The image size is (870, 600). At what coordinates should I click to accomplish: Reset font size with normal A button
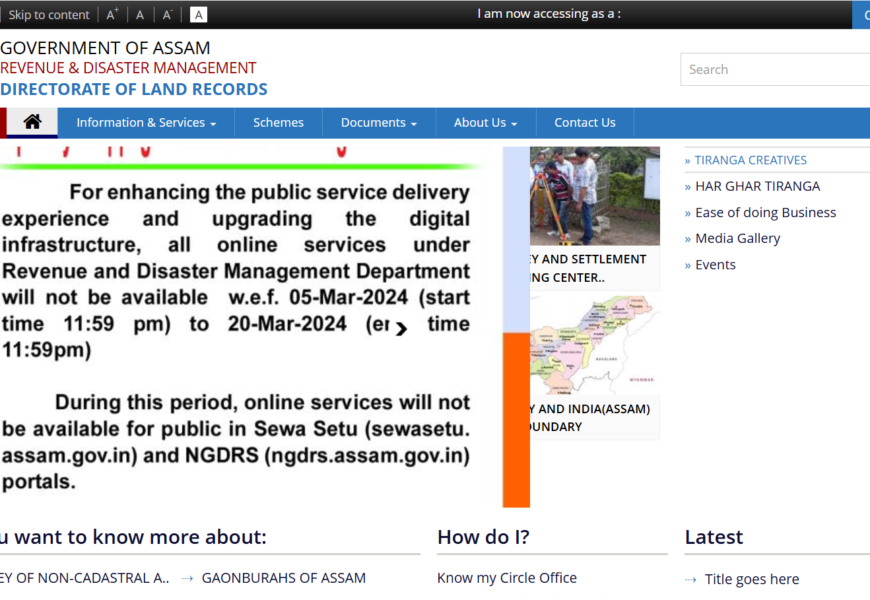[140, 15]
